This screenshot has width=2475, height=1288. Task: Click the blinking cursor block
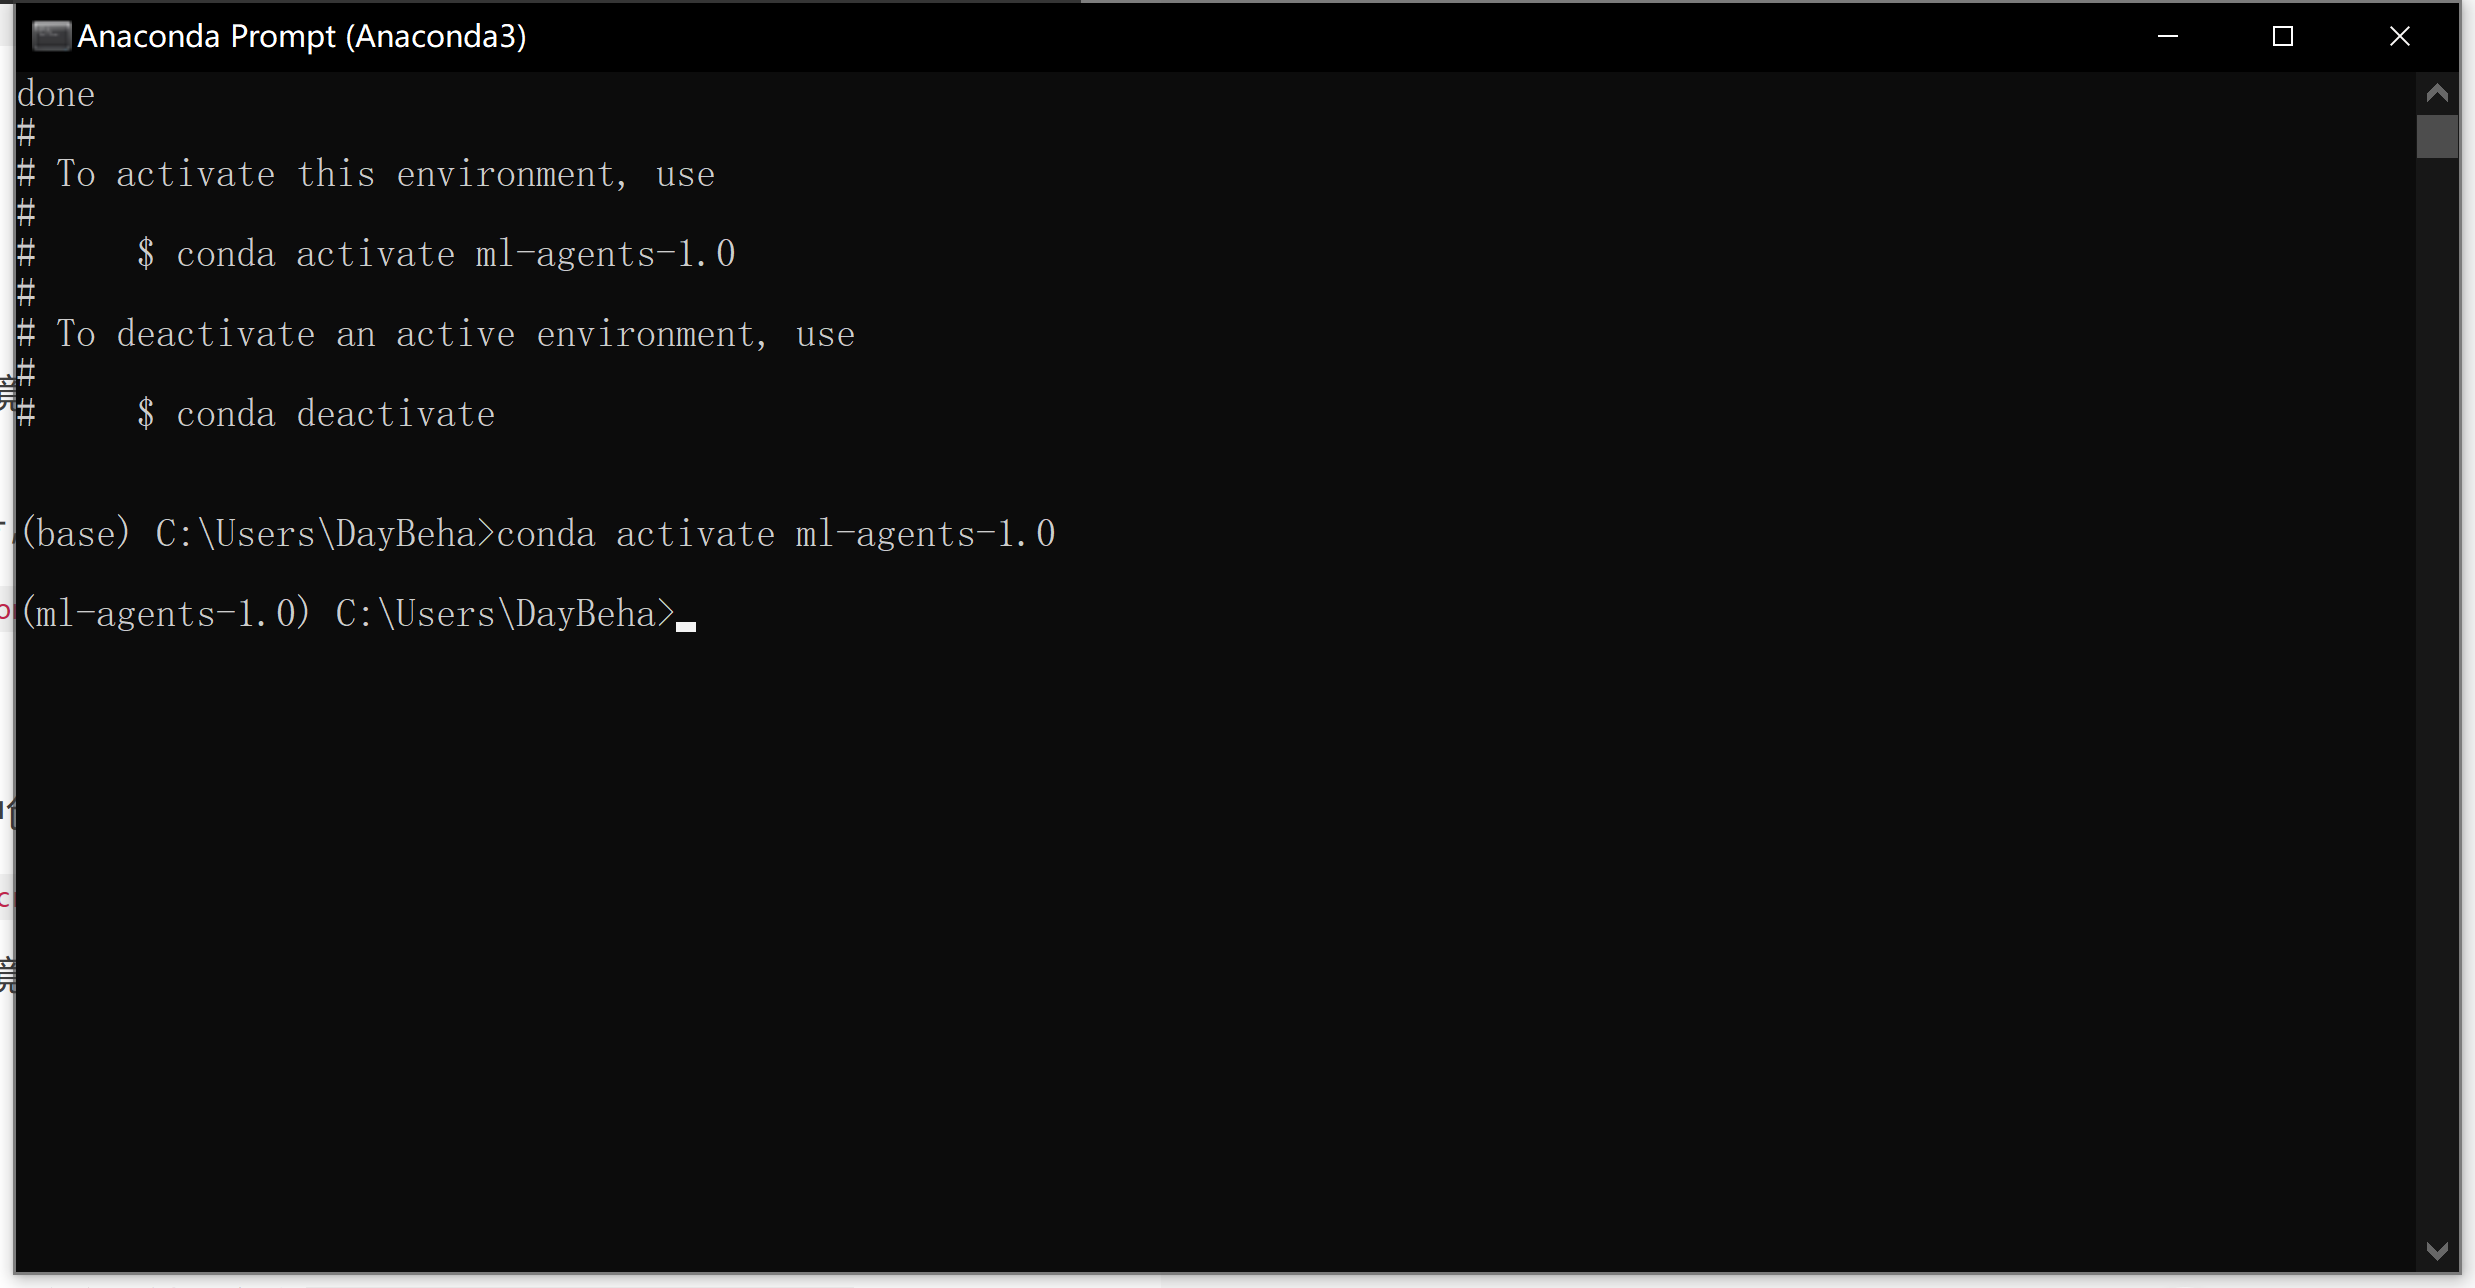686,625
